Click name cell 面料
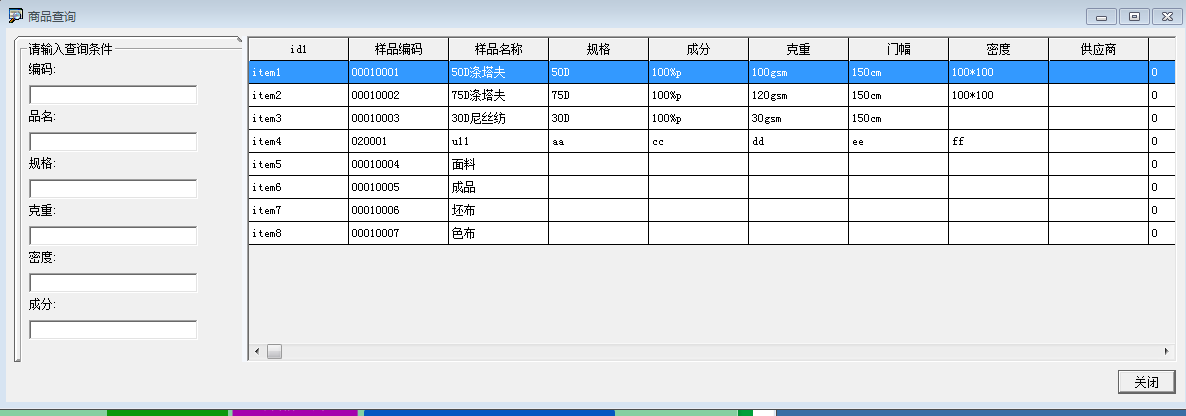The image size is (1186, 416). pos(498,164)
